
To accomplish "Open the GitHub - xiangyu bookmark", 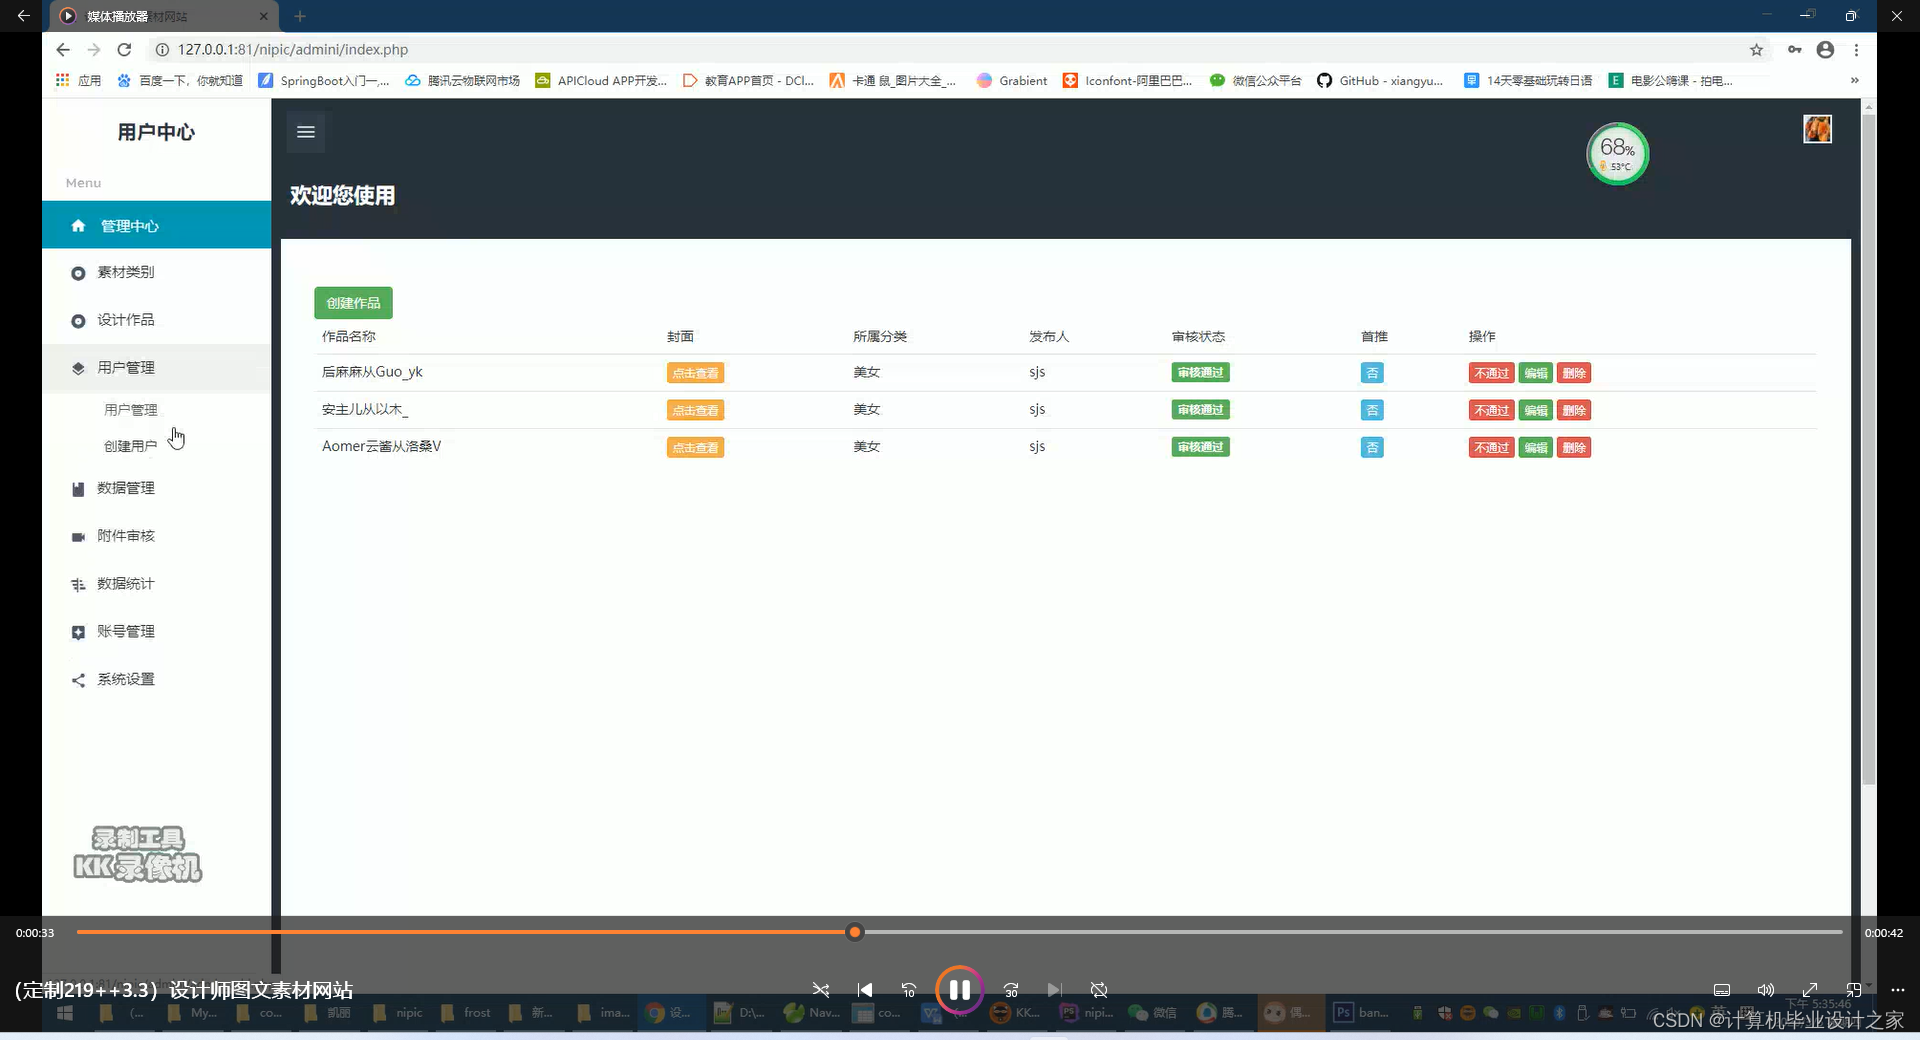I will tap(1380, 81).
